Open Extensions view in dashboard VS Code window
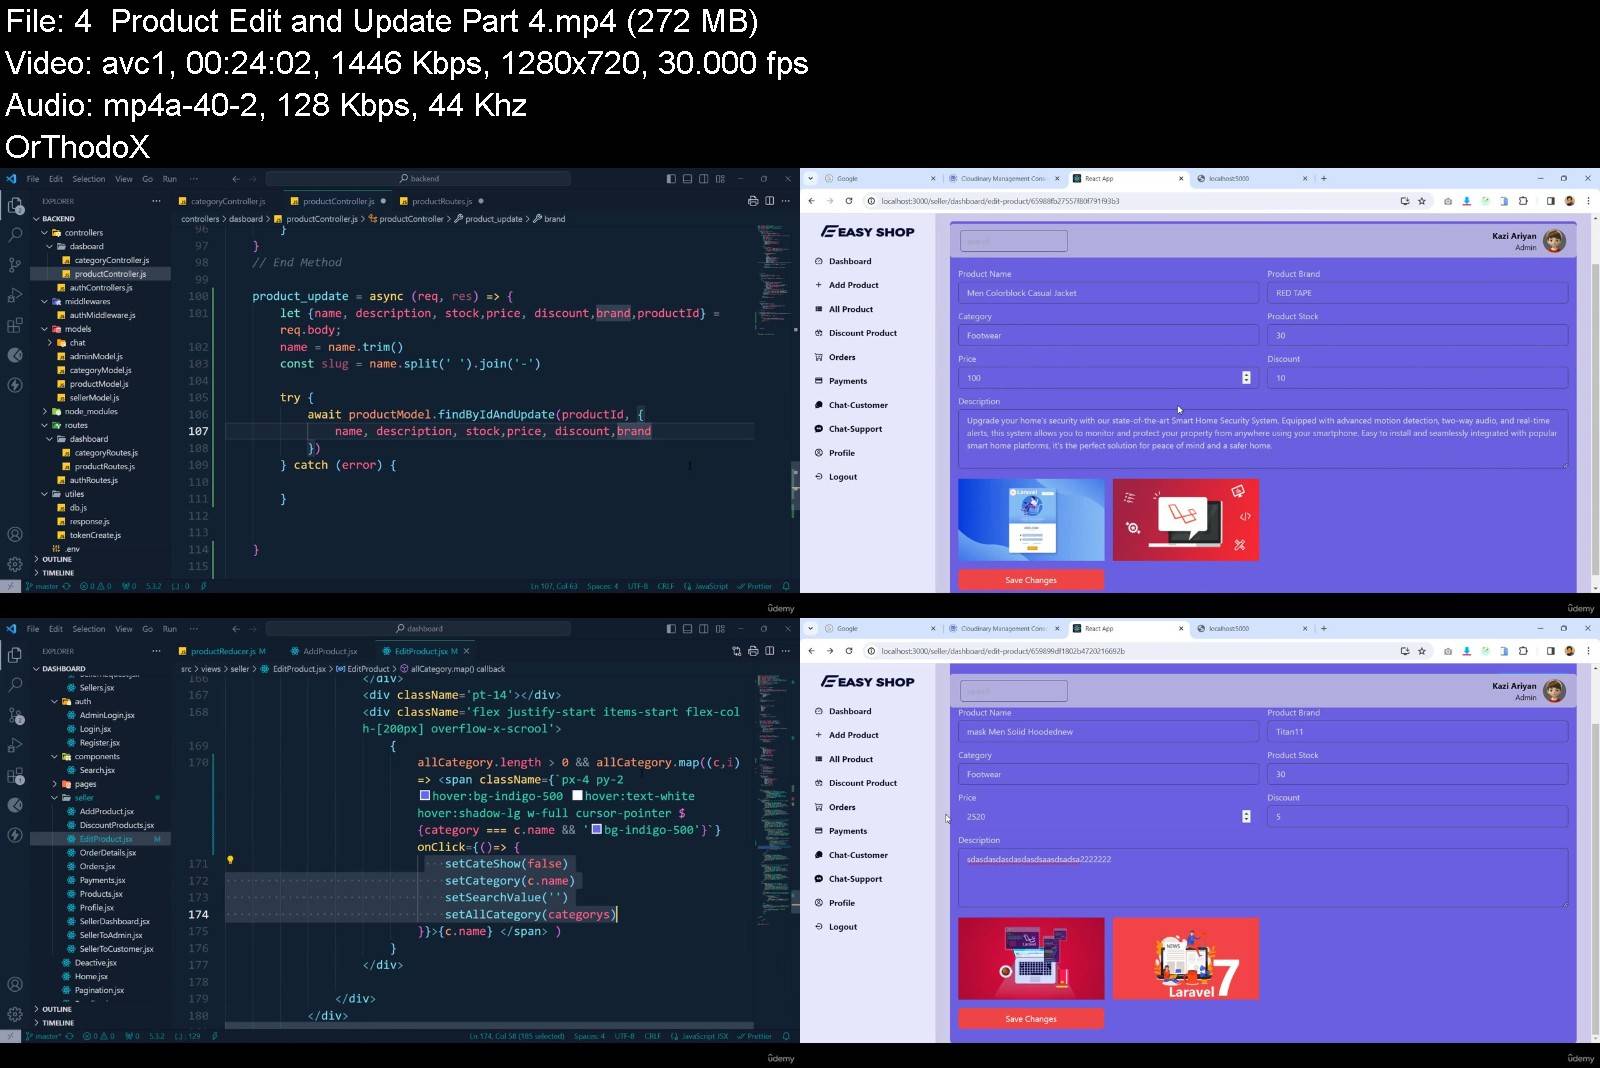The width and height of the screenshot is (1600, 1068). coord(15,775)
